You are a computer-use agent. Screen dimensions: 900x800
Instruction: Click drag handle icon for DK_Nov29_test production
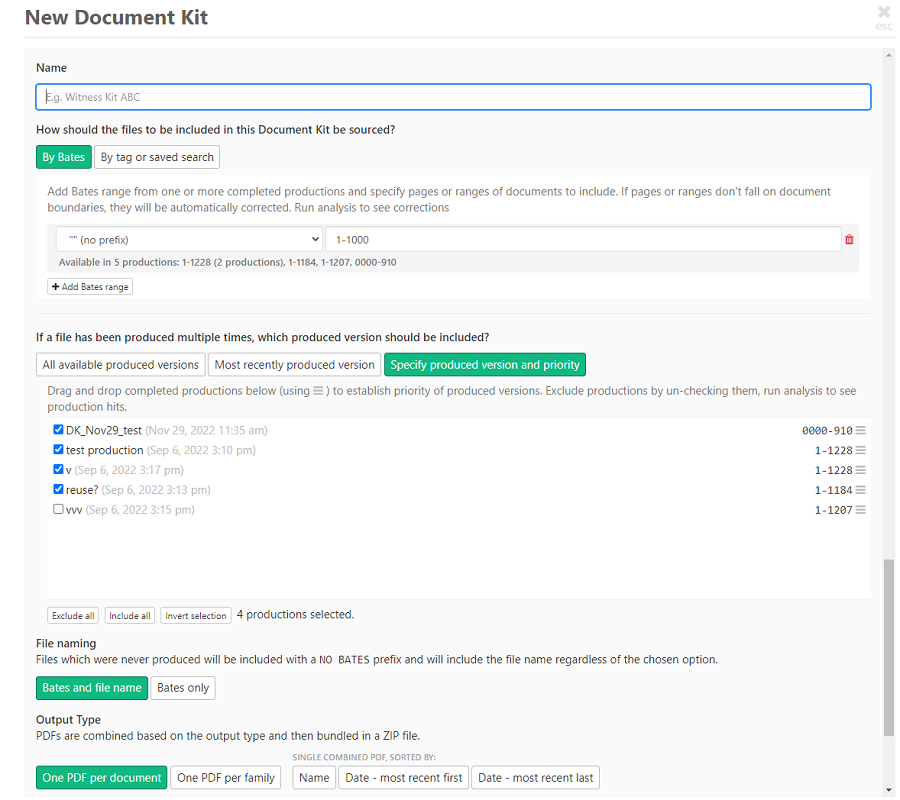[860, 431]
